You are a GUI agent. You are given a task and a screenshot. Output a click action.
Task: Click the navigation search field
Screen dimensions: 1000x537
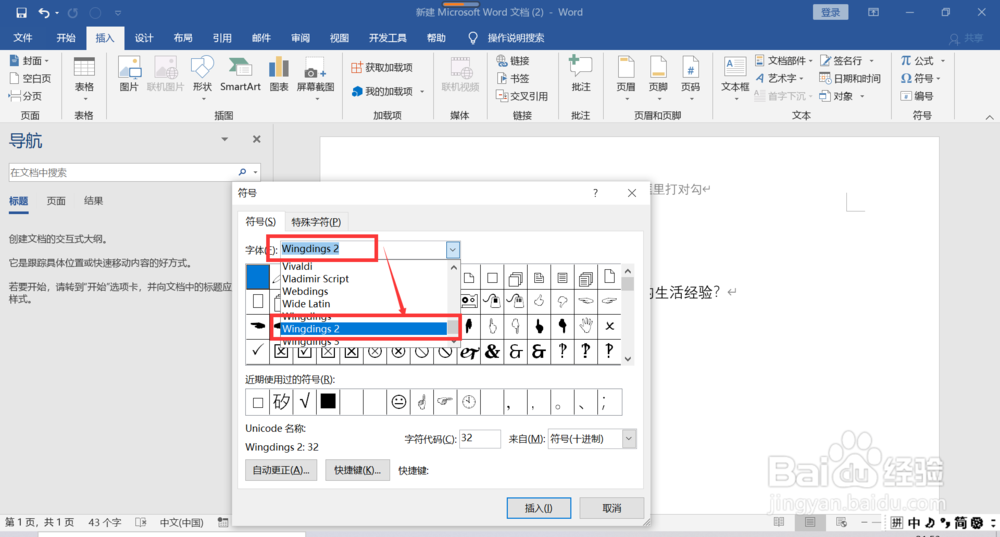click(122, 172)
